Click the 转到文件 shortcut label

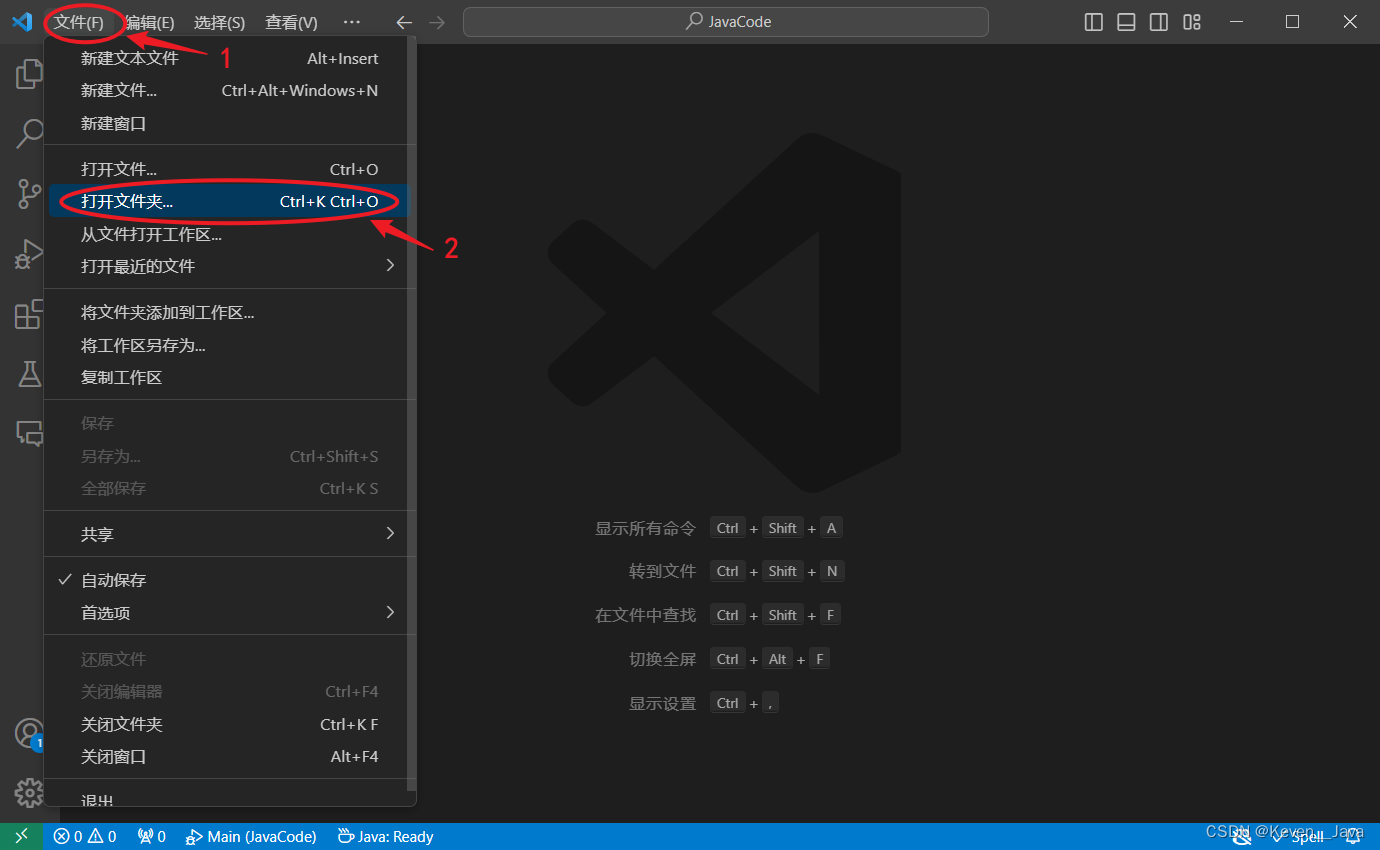pos(662,571)
